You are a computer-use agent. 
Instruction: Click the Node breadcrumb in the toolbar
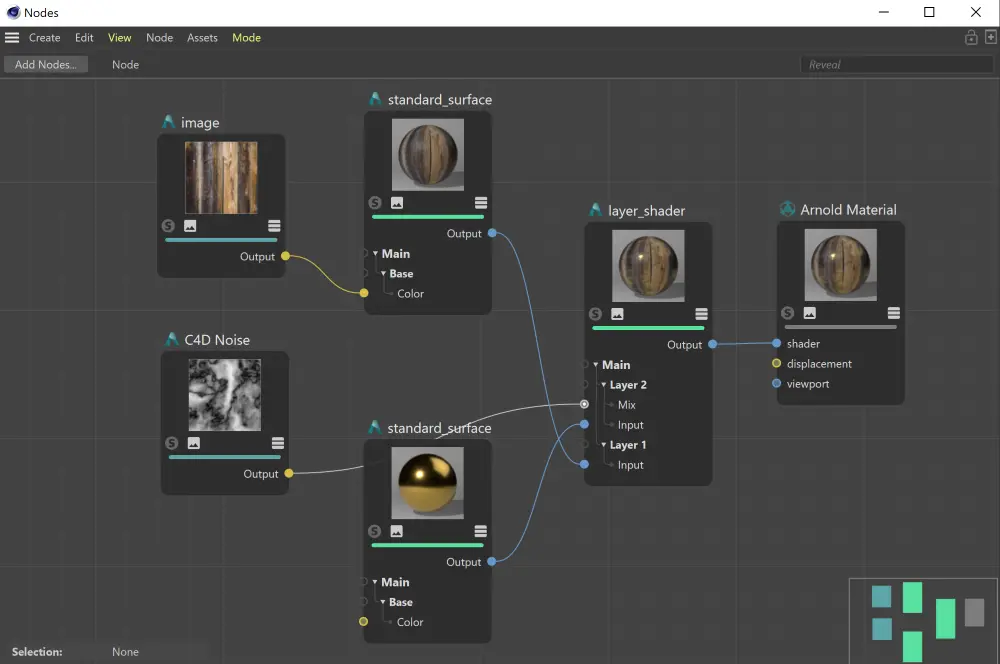[125, 64]
